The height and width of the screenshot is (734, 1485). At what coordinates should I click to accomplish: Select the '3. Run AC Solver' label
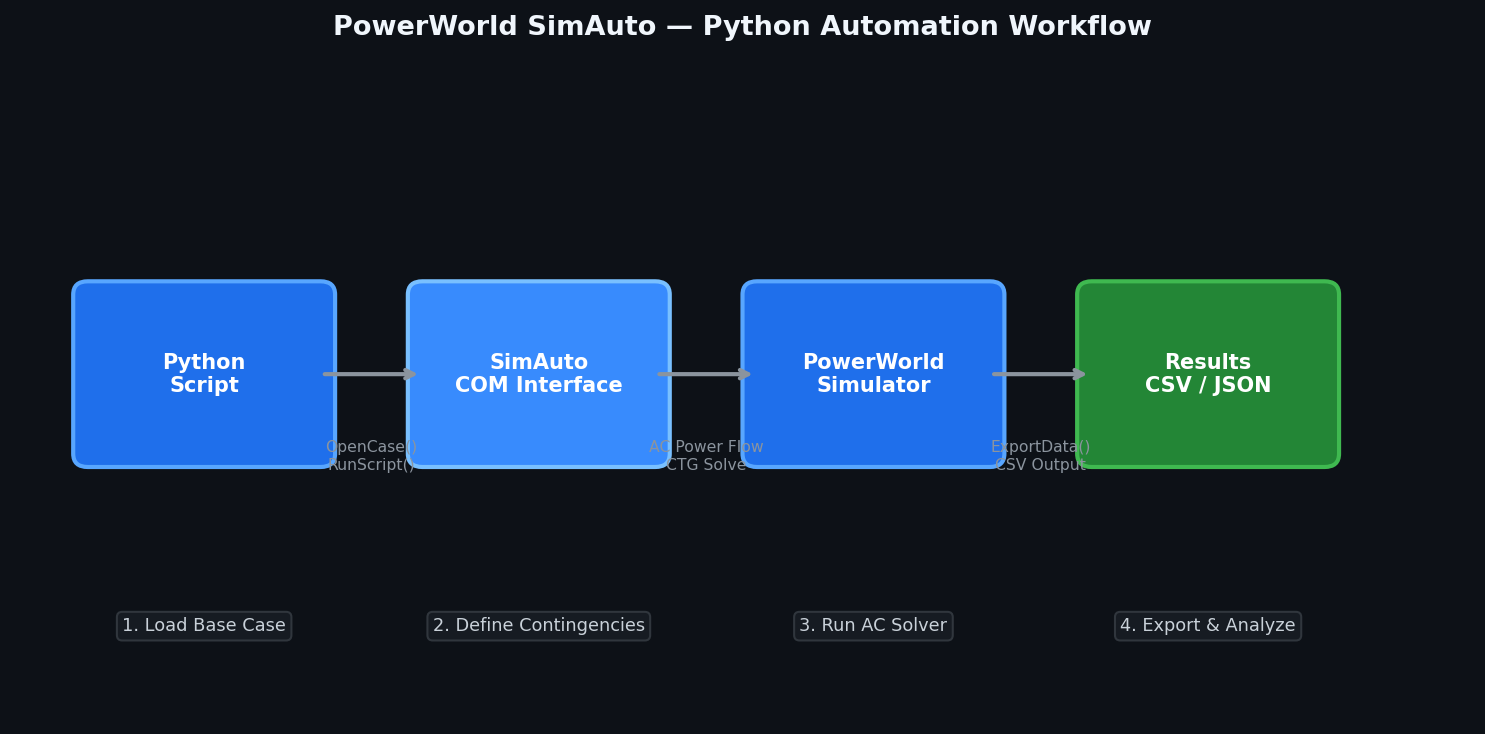point(873,626)
